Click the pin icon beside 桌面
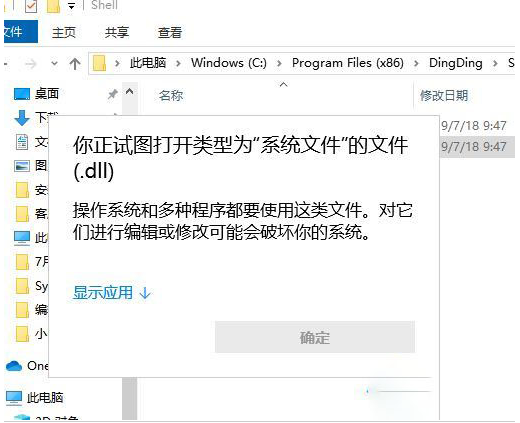520x423 pixels. (113, 94)
